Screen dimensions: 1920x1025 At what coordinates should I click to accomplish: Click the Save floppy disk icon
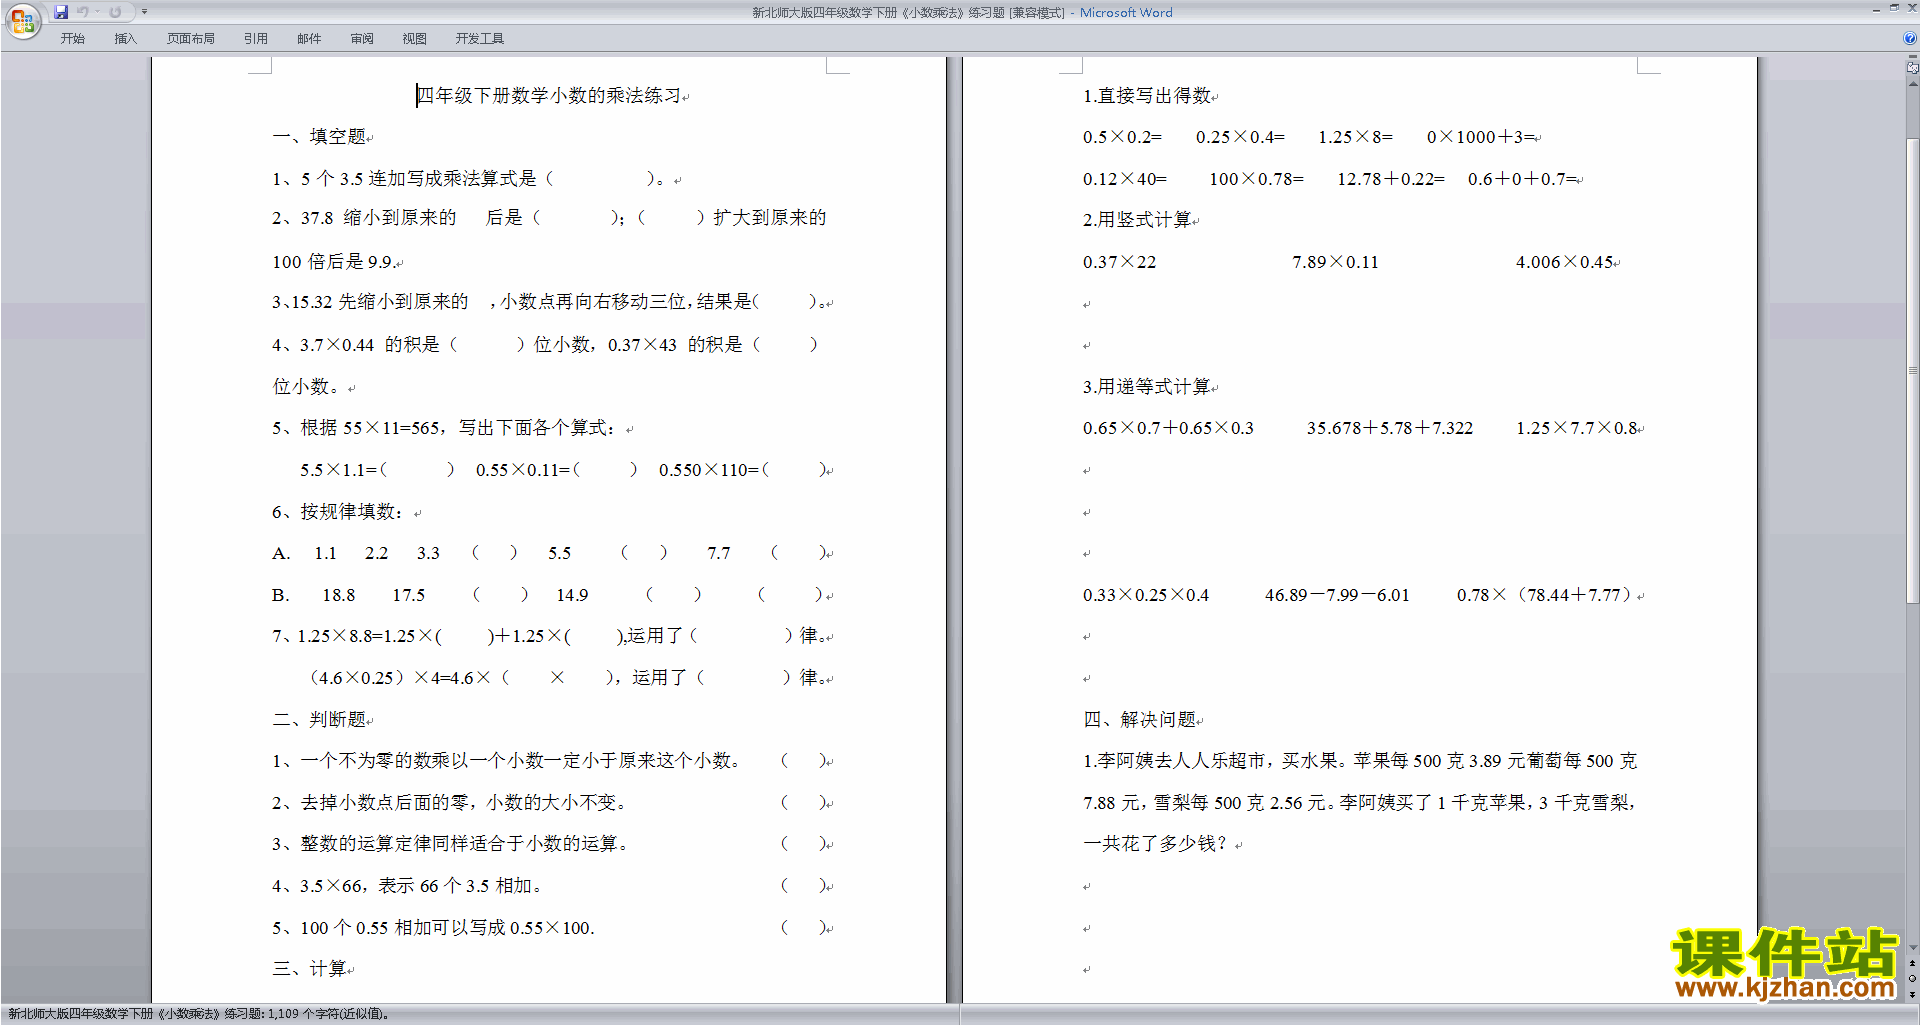pyautogui.click(x=61, y=12)
